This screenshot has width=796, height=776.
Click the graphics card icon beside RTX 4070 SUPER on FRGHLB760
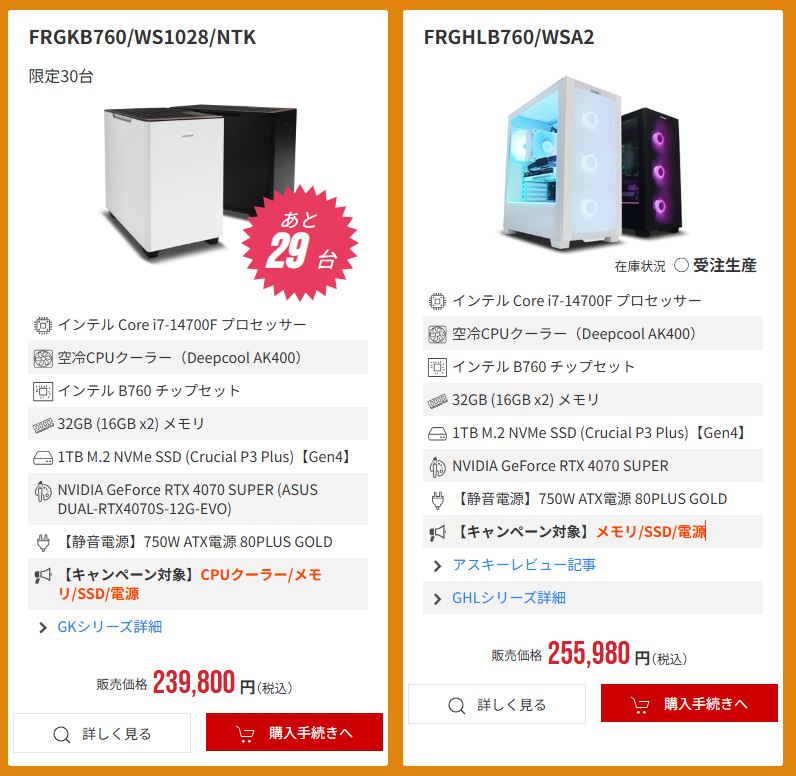click(437, 467)
